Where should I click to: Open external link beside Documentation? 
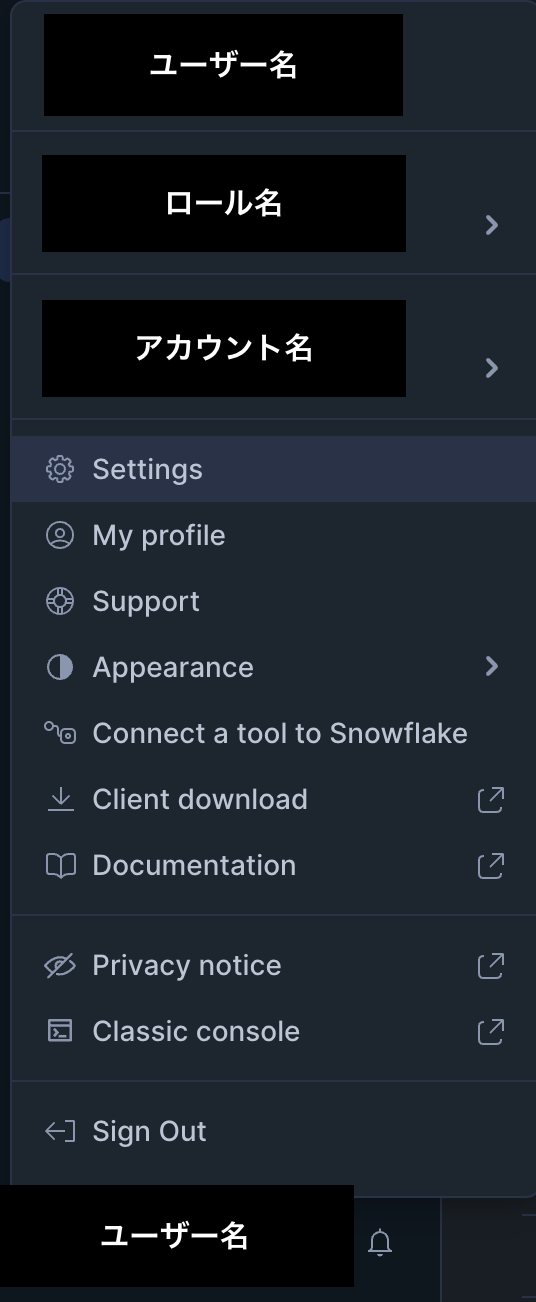[x=490, y=865]
